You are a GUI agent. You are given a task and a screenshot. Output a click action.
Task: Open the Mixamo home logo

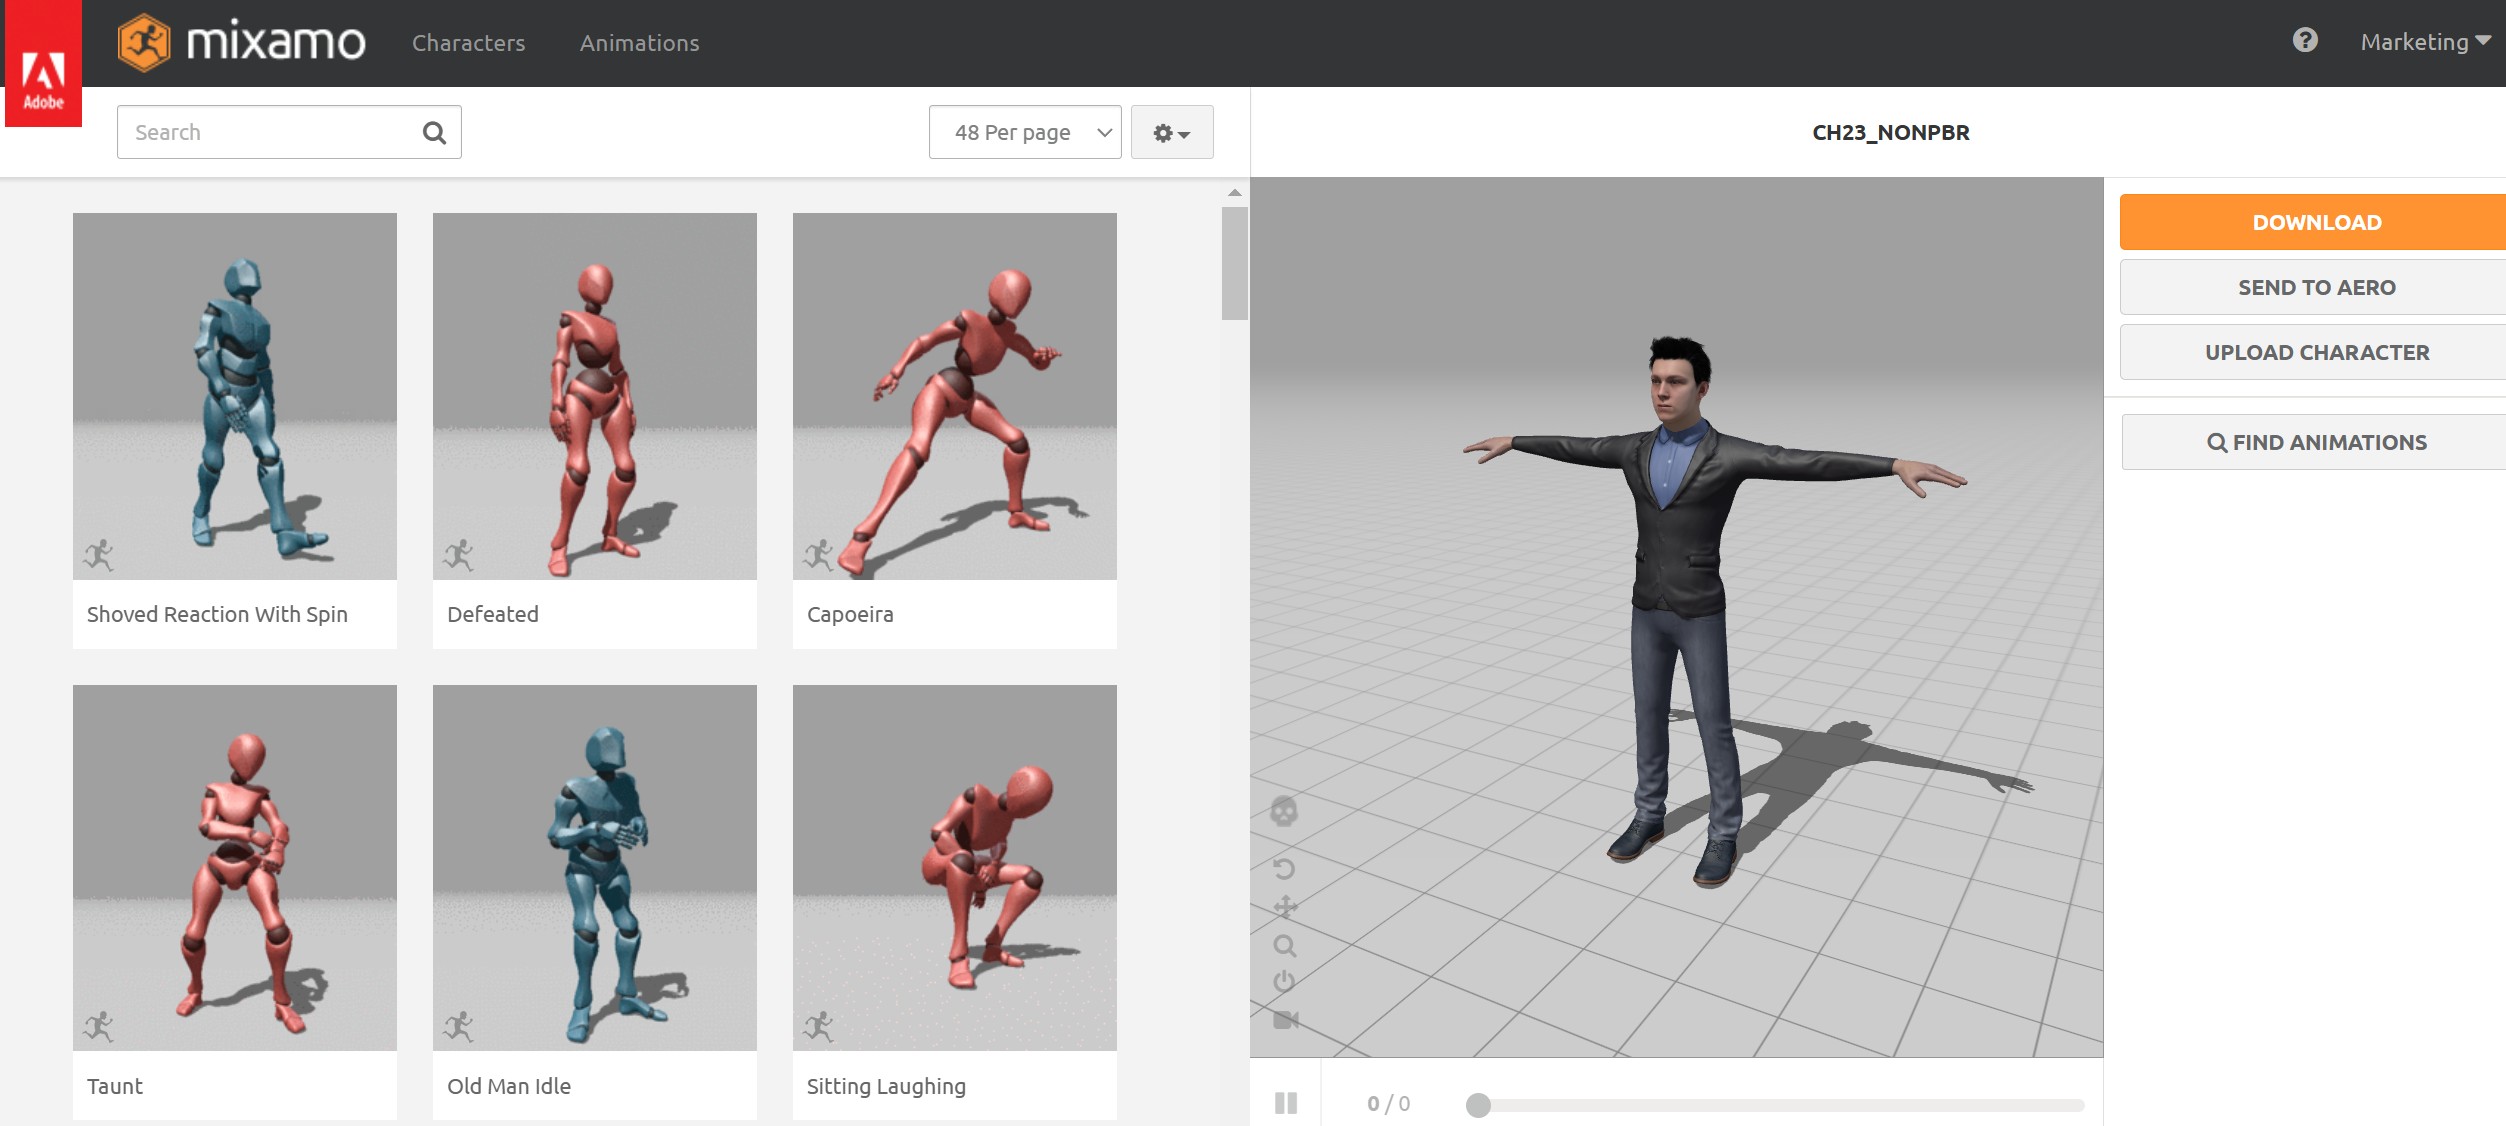[241, 43]
